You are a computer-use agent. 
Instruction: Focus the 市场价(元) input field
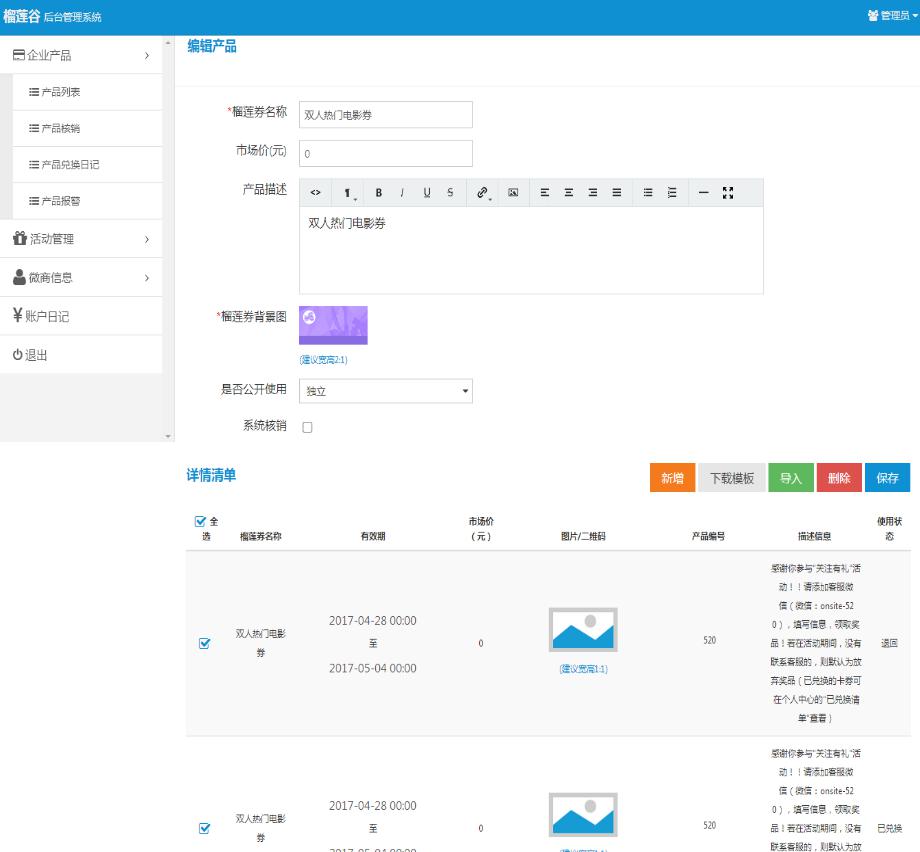coord(385,153)
